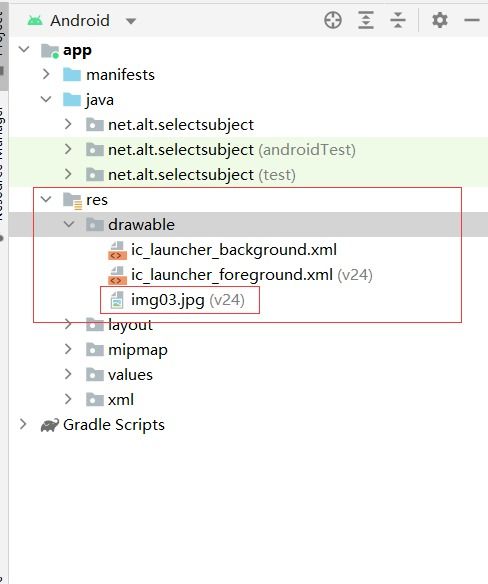488x584 pixels.
Task: Collapse the res folder arrow
Action: pyautogui.click(x=46, y=199)
